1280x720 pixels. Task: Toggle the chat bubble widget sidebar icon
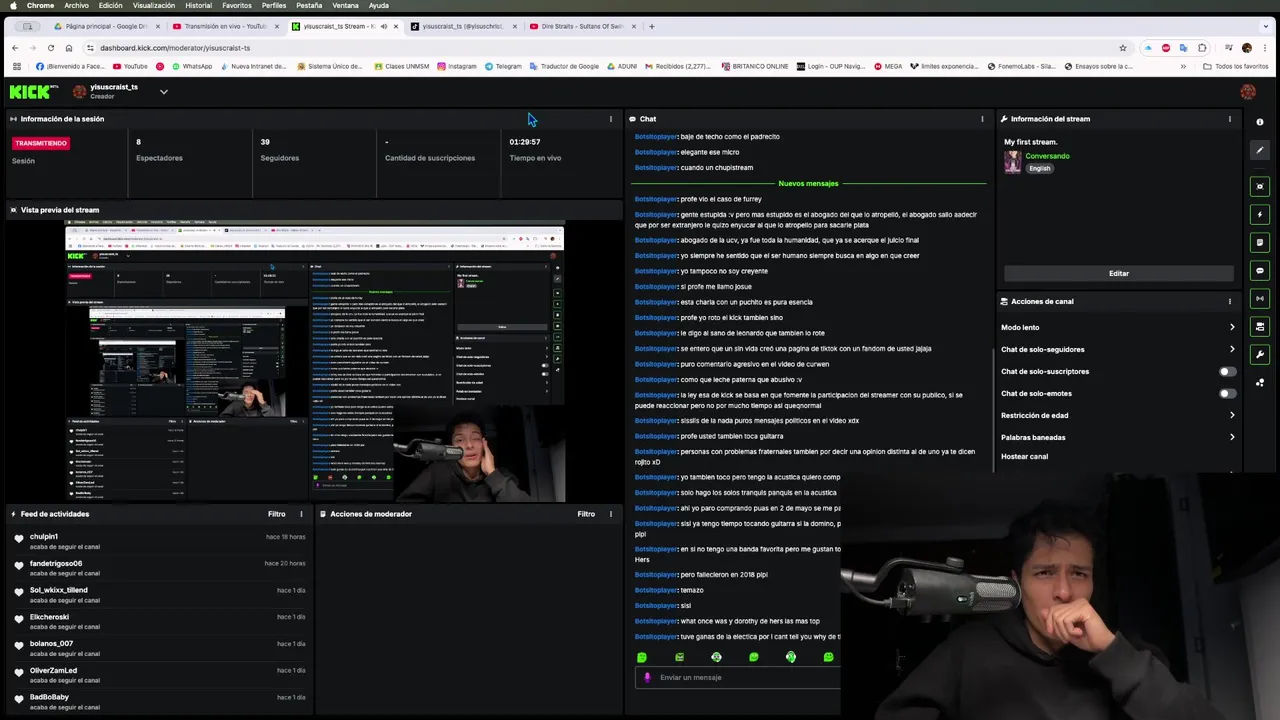[1260, 270]
